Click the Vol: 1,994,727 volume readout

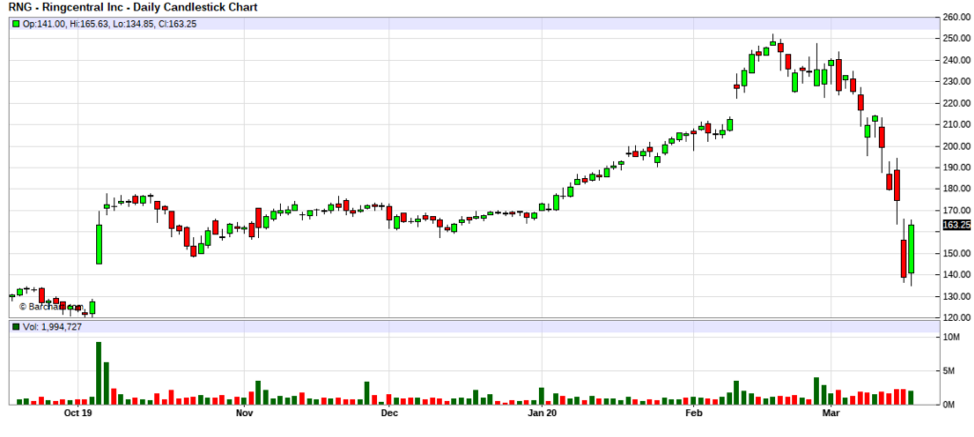[x=52, y=327]
